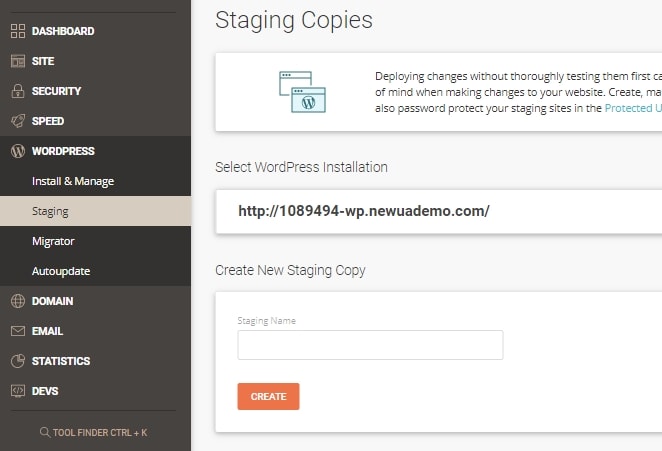The height and width of the screenshot is (451, 662).
Task: Open the STATISTICS section label
Action: 61,361
